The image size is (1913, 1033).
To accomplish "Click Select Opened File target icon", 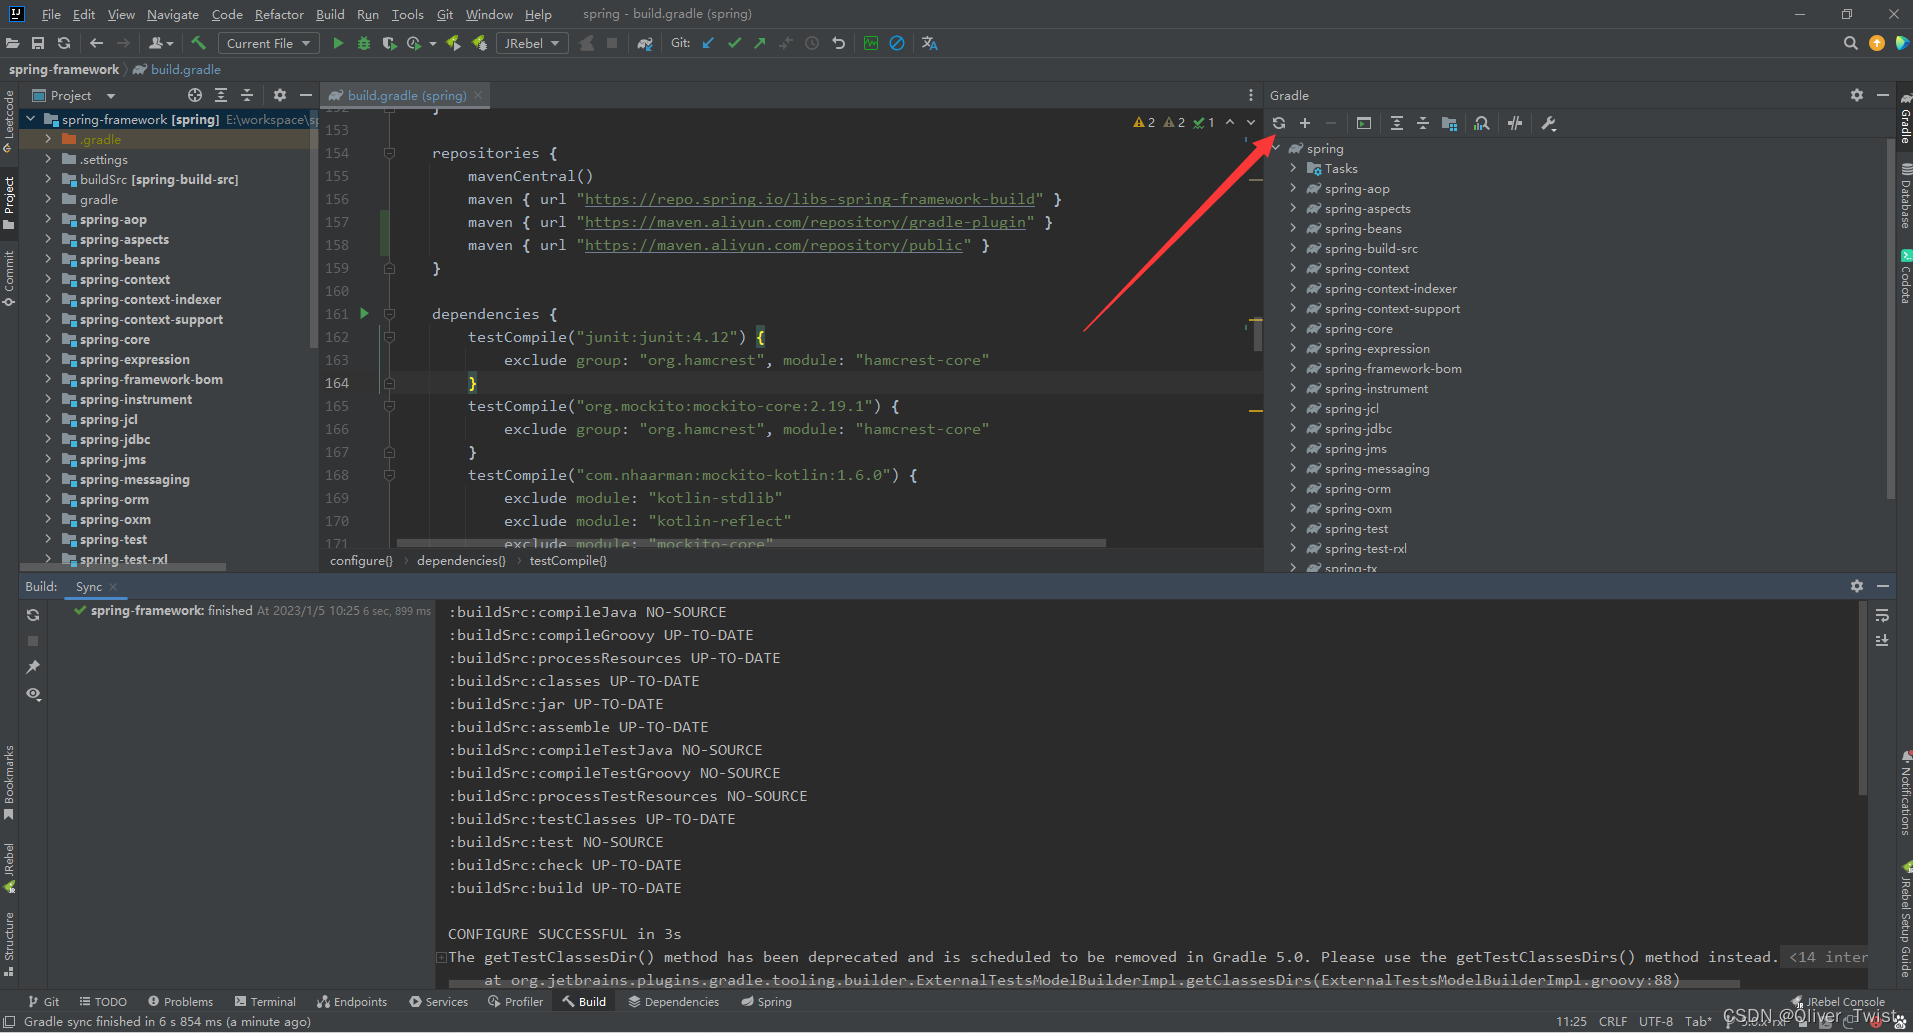I will (x=195, y=95).
